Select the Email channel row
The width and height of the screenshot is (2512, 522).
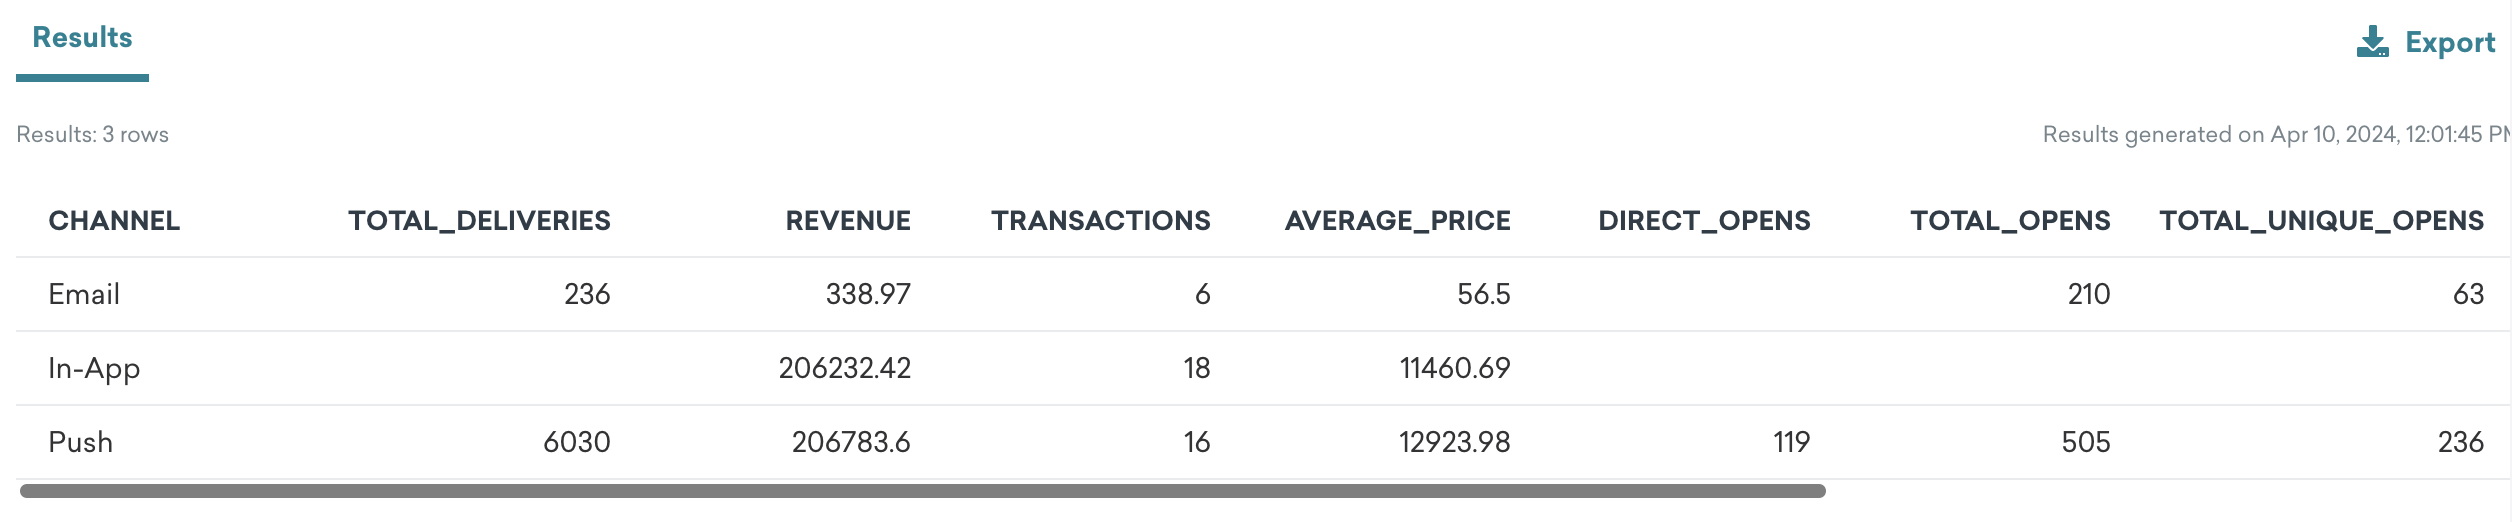point(1262,294)
